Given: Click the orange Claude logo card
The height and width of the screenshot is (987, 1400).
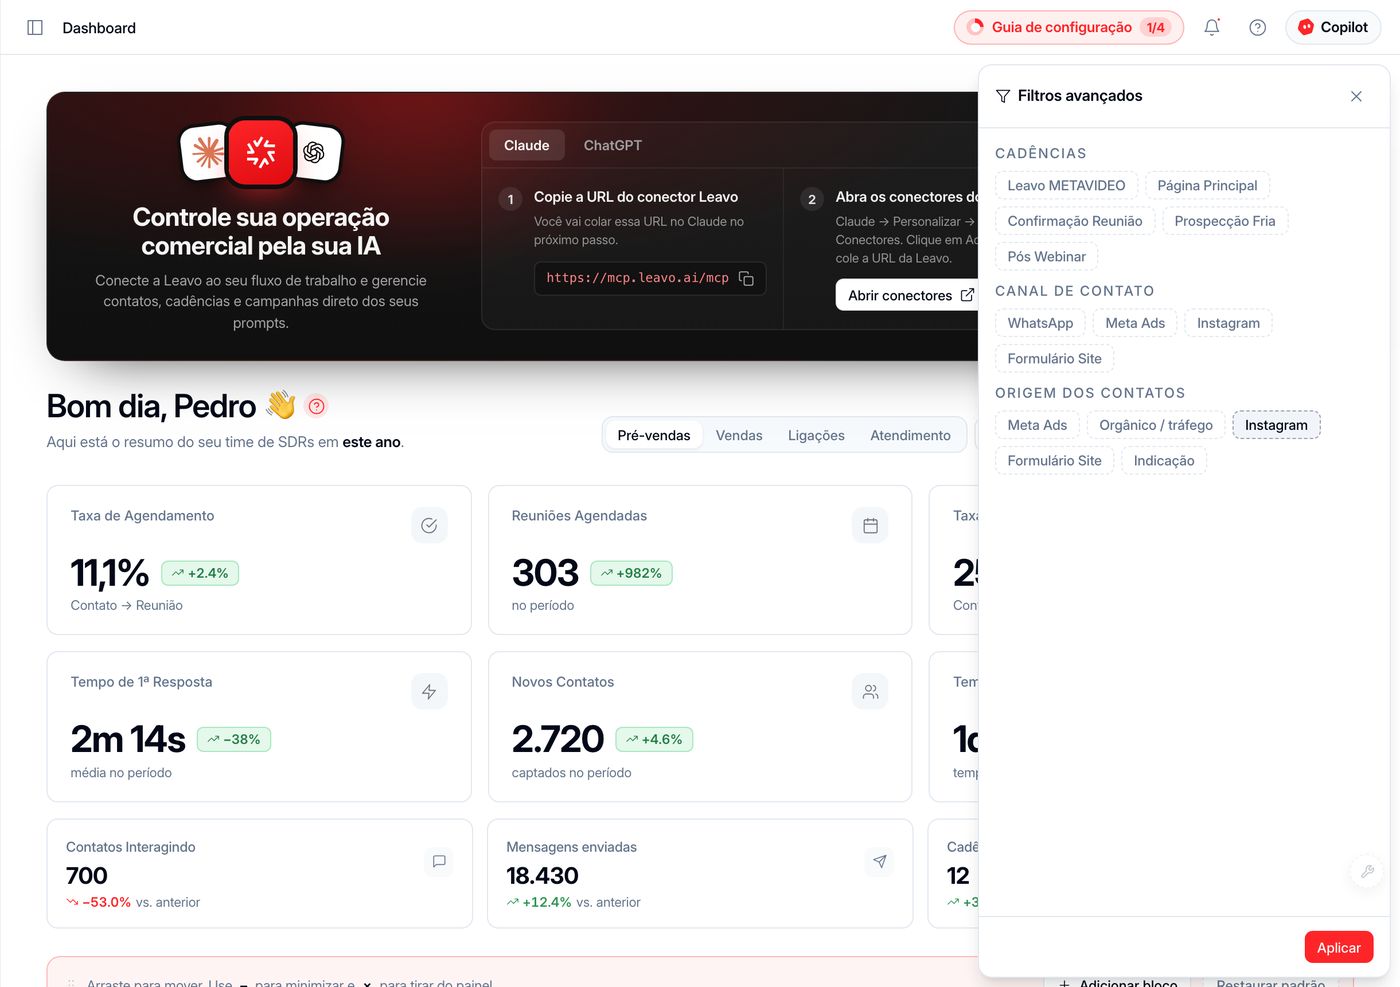Looking at the screenshot, I should point(206,152).
